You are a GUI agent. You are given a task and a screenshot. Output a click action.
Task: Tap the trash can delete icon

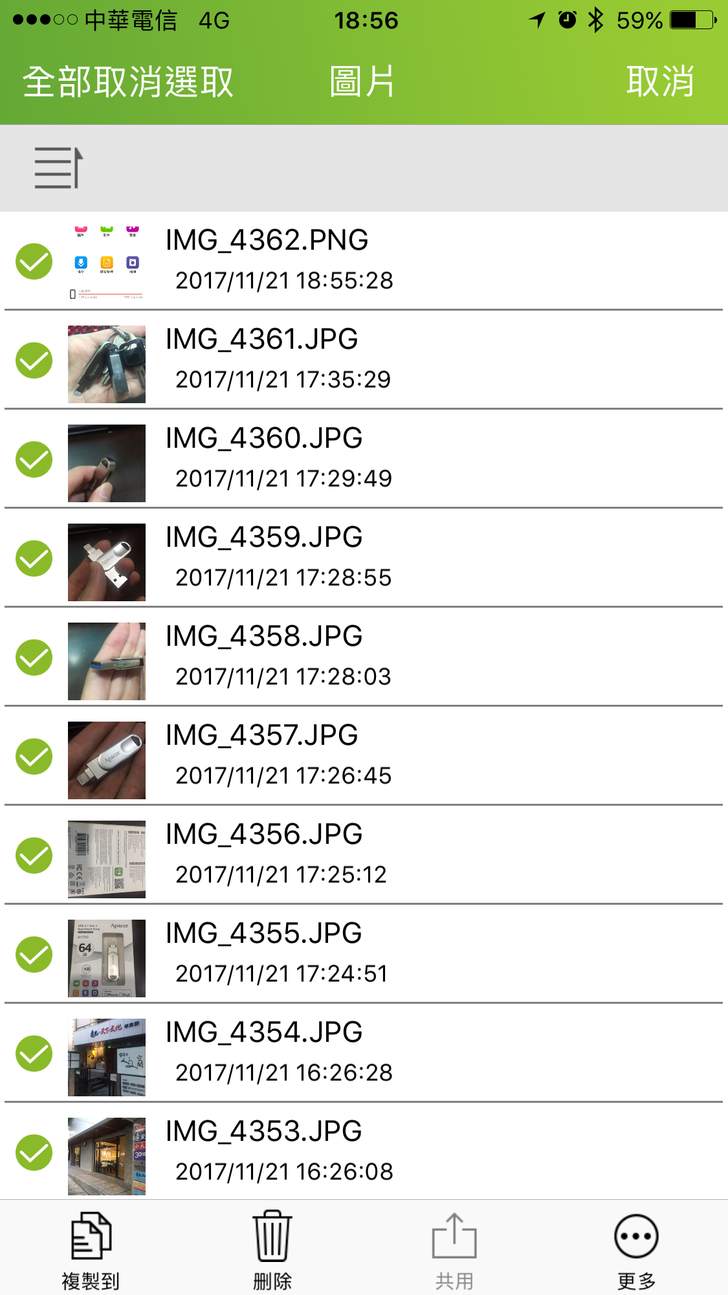click(x=272, y=1237)
